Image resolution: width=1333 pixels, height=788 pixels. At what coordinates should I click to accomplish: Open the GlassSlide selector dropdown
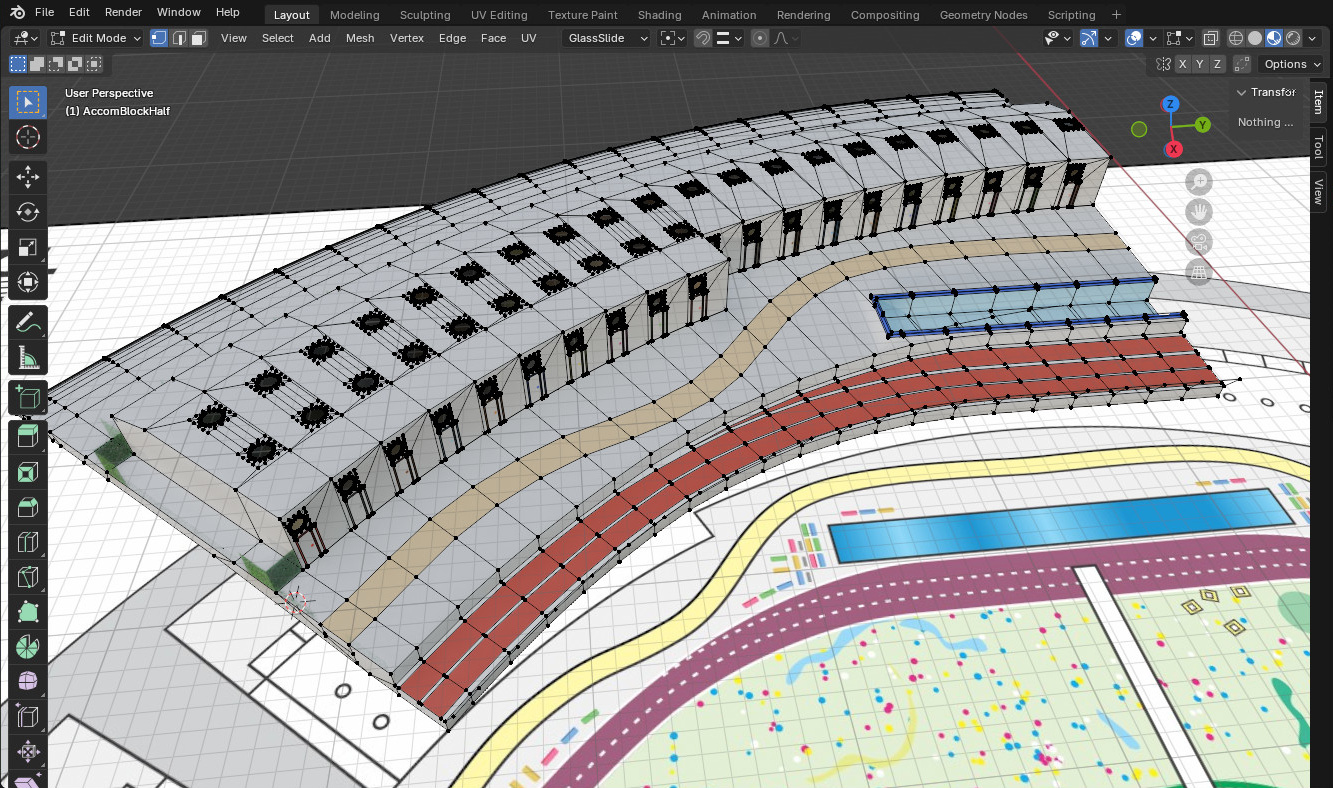click(606, 37)
